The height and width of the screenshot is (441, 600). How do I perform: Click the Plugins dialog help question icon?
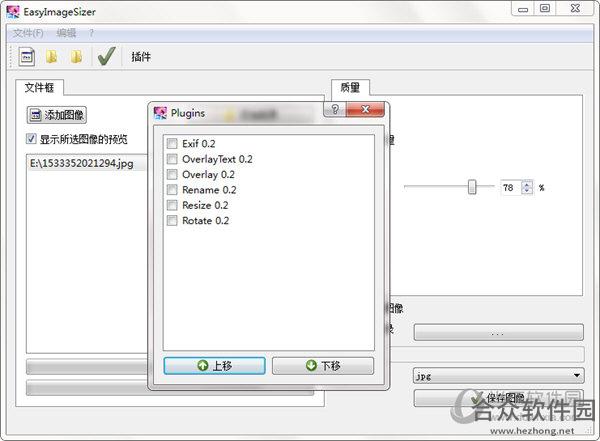click(335, 110)
